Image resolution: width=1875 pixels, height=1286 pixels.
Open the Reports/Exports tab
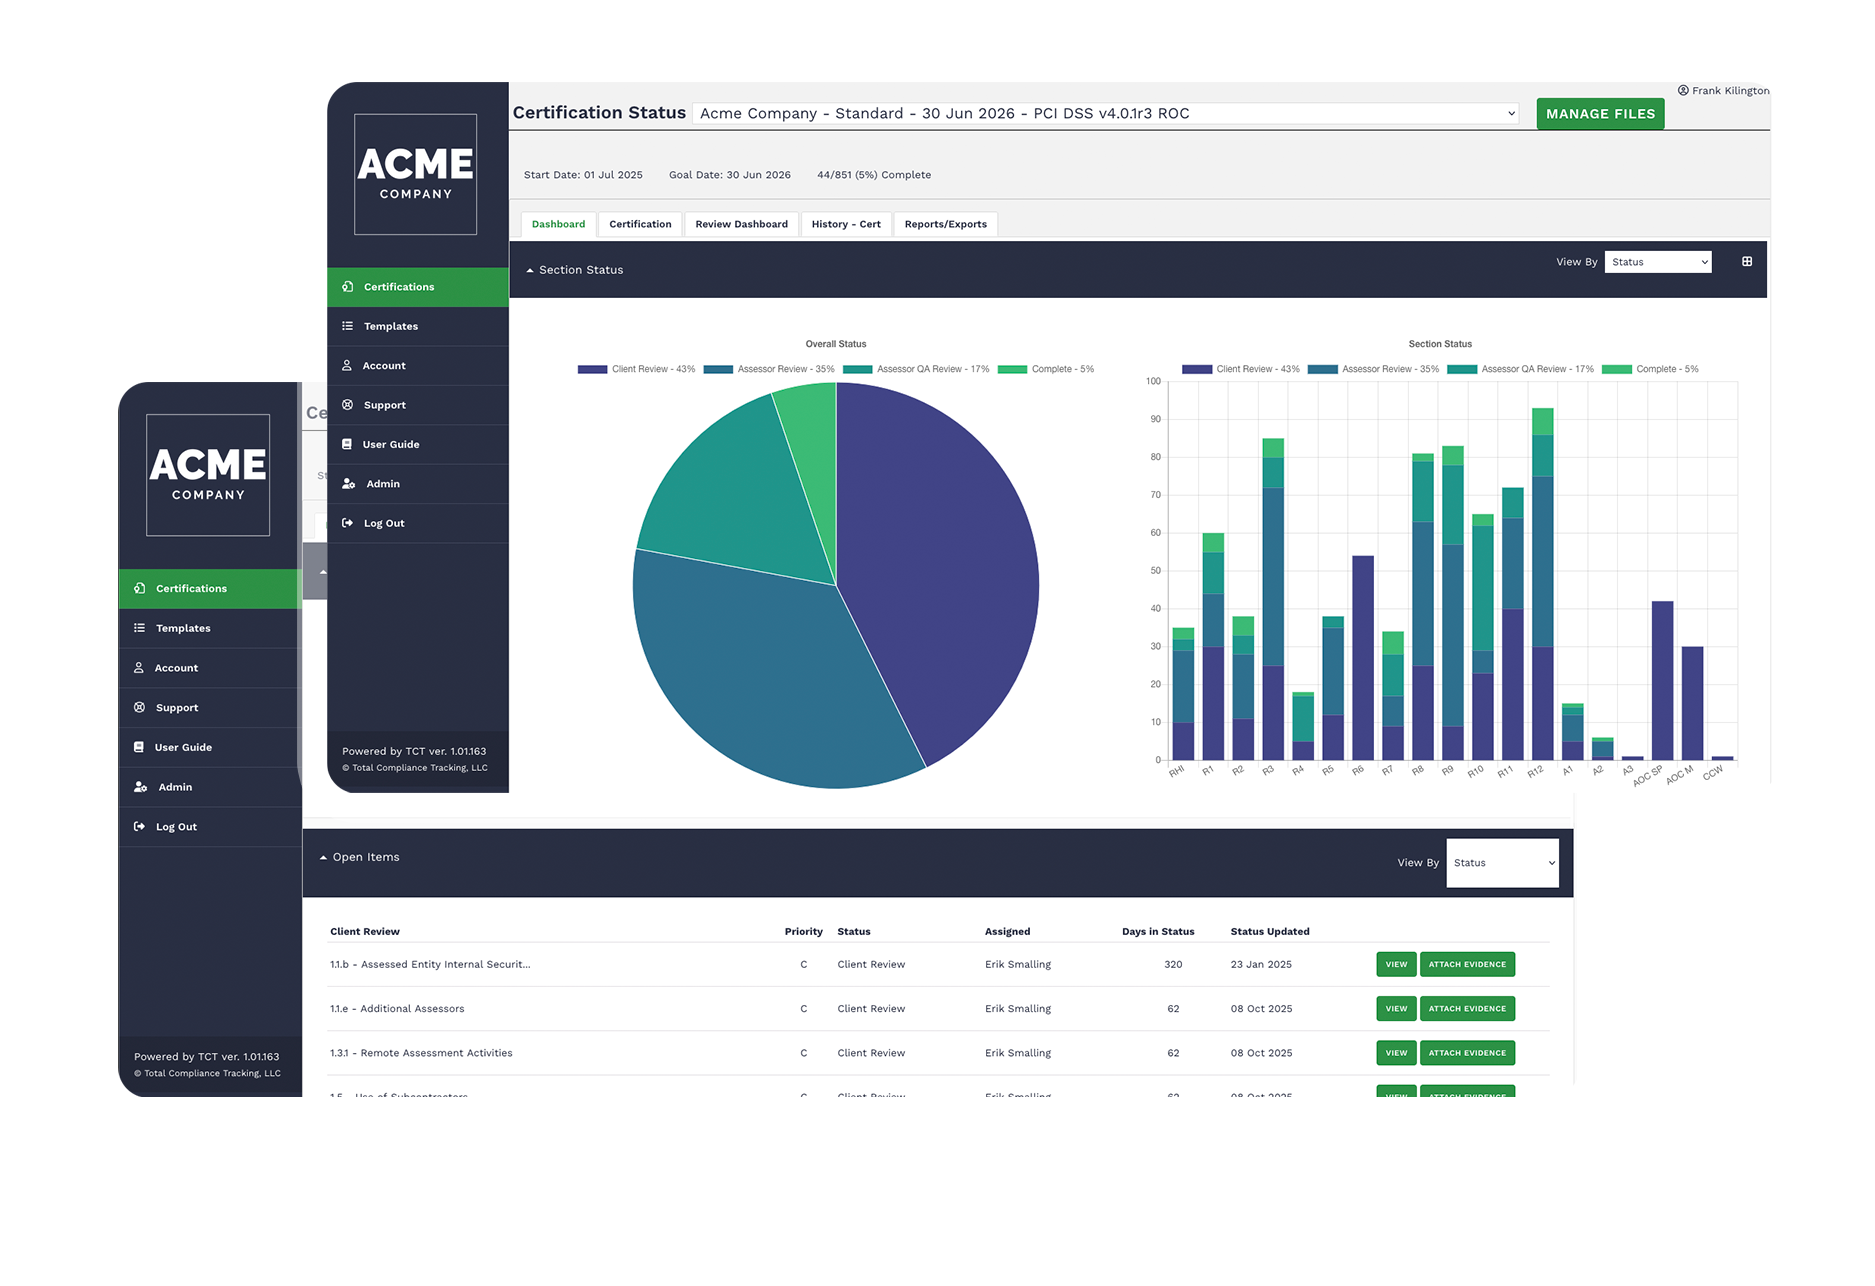pyautogui.click(x=945, y=224)
